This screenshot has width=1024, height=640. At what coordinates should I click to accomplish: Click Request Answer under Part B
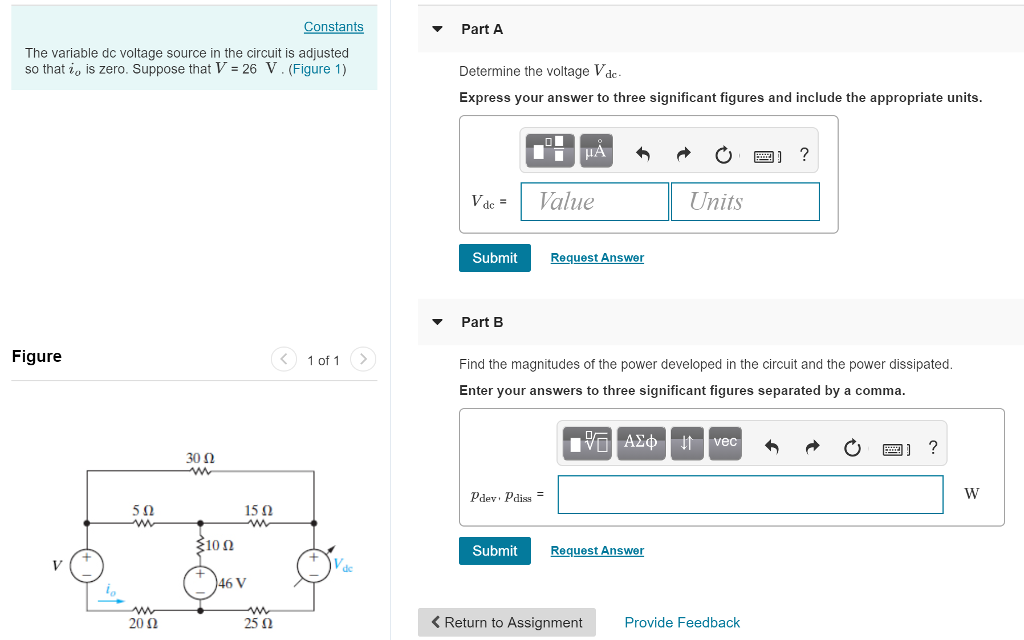tap(597, 550)
